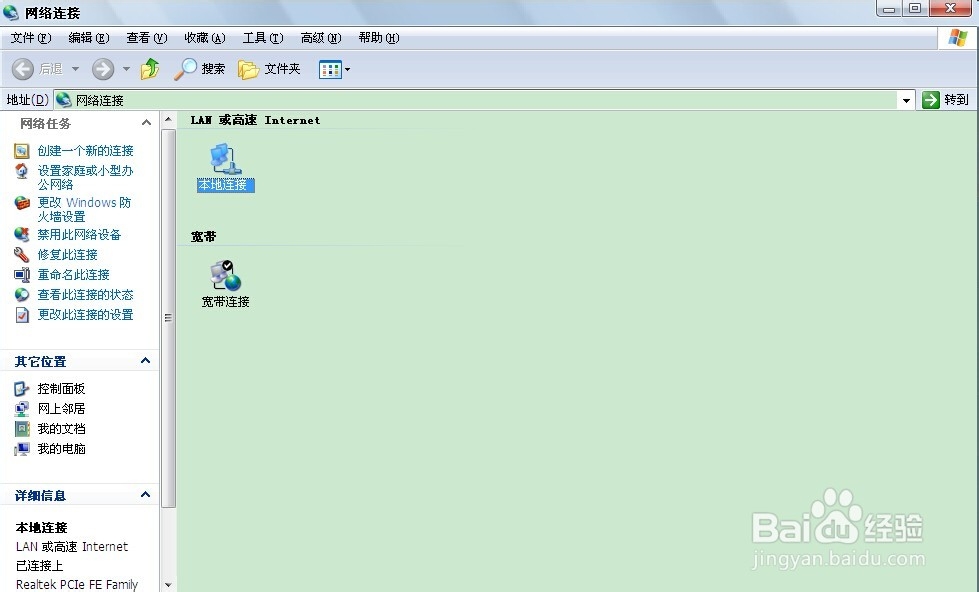Image resolution: width=979 pixels, height=592 pixels.
Task: Click the Realtek PCIe FE Family text
Action: [77, 585]
